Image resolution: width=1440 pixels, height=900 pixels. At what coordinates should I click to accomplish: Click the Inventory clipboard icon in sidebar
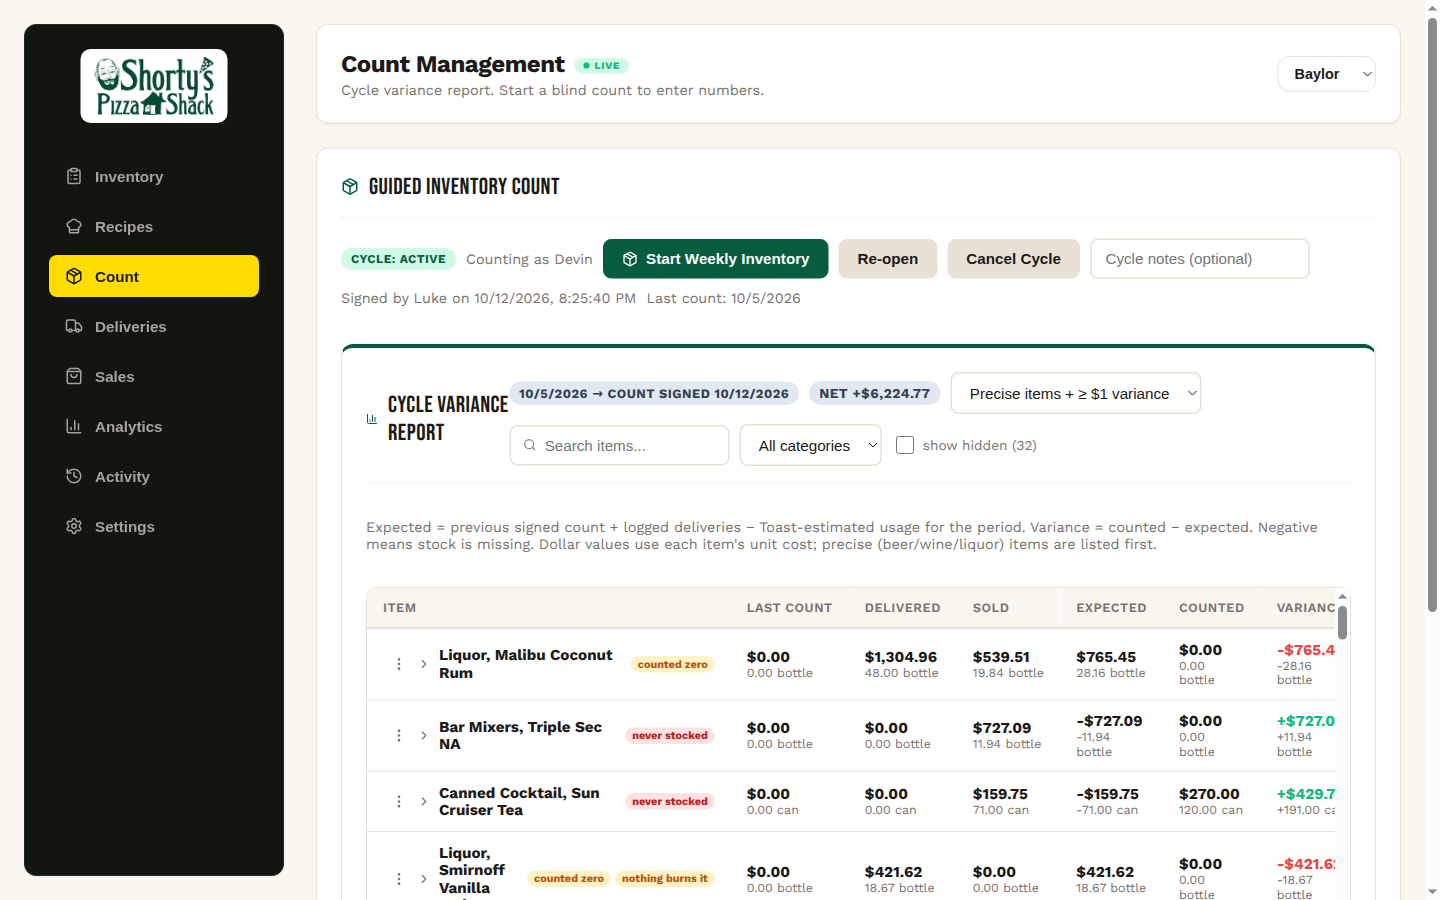coord(74,176)
